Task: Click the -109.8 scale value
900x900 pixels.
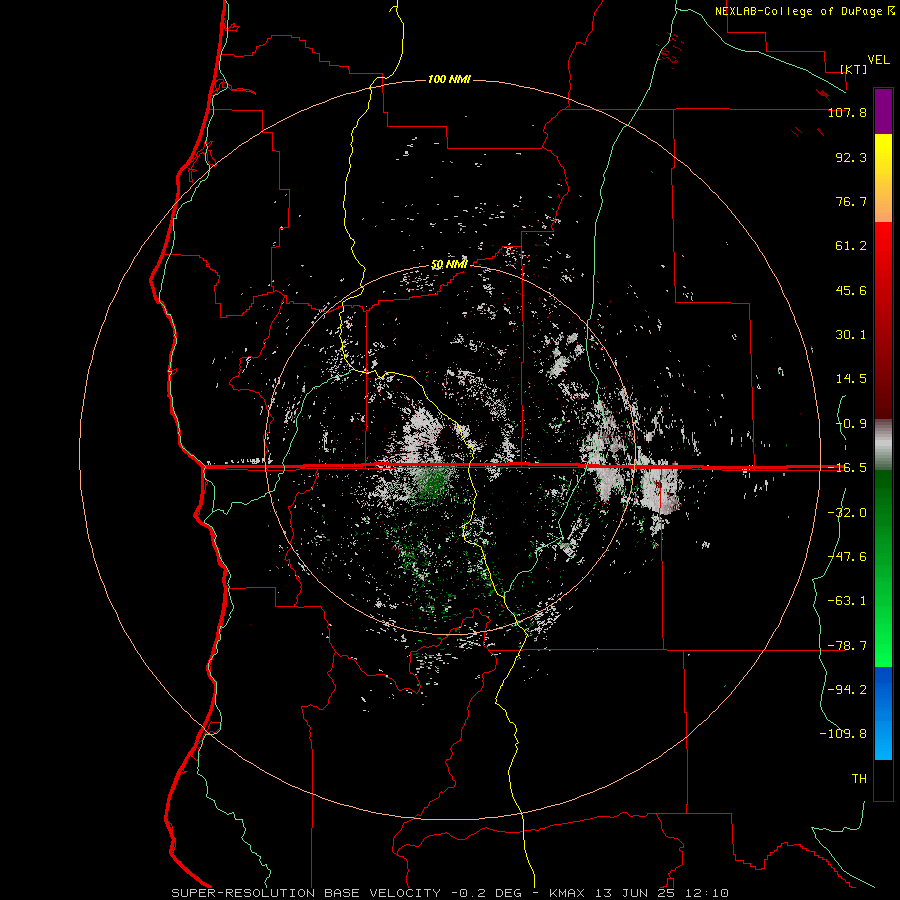Action: pyautogui.click(x=843, y=734)
